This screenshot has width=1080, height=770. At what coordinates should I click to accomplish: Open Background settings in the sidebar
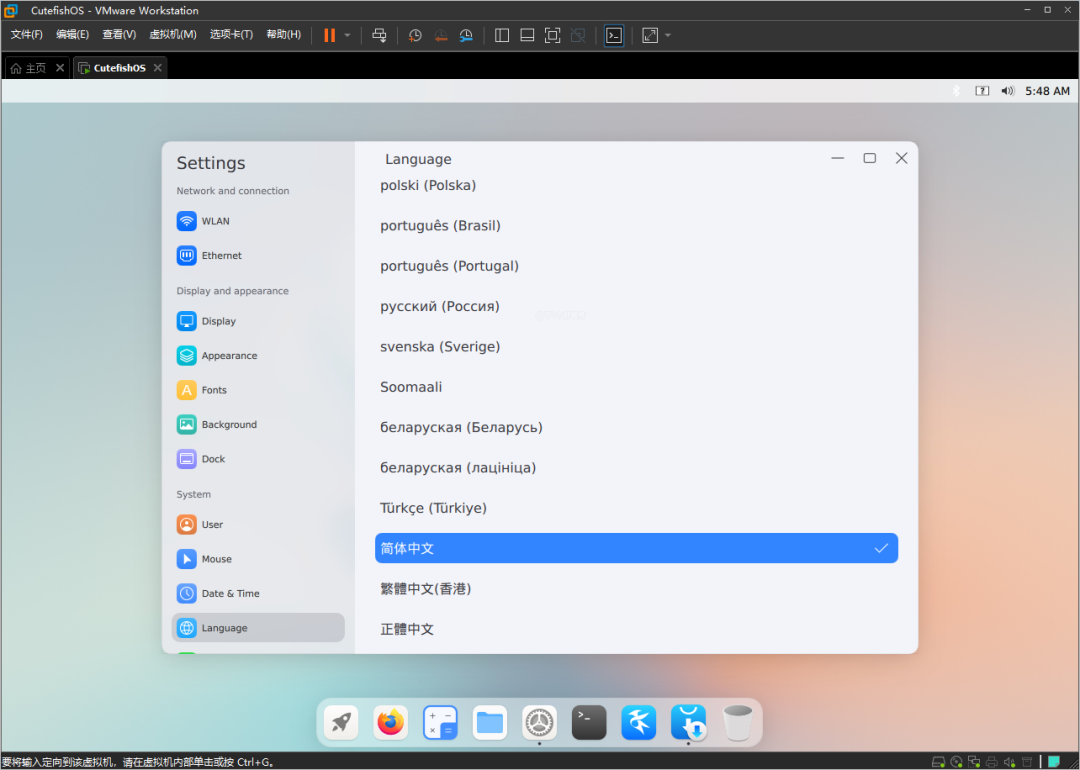click(258, 424)
